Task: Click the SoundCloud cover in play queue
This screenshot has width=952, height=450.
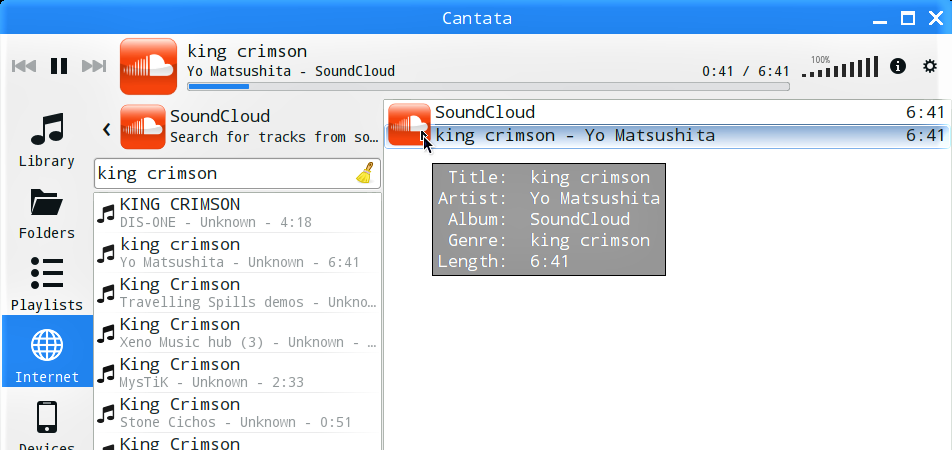Action: (409, 124)
